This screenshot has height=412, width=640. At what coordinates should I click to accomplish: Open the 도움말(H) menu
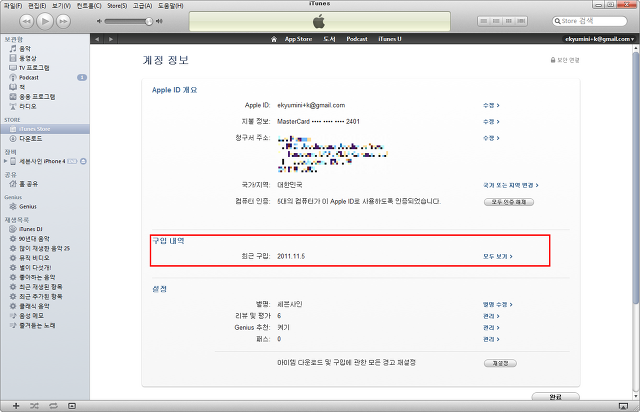click(171, 6)
